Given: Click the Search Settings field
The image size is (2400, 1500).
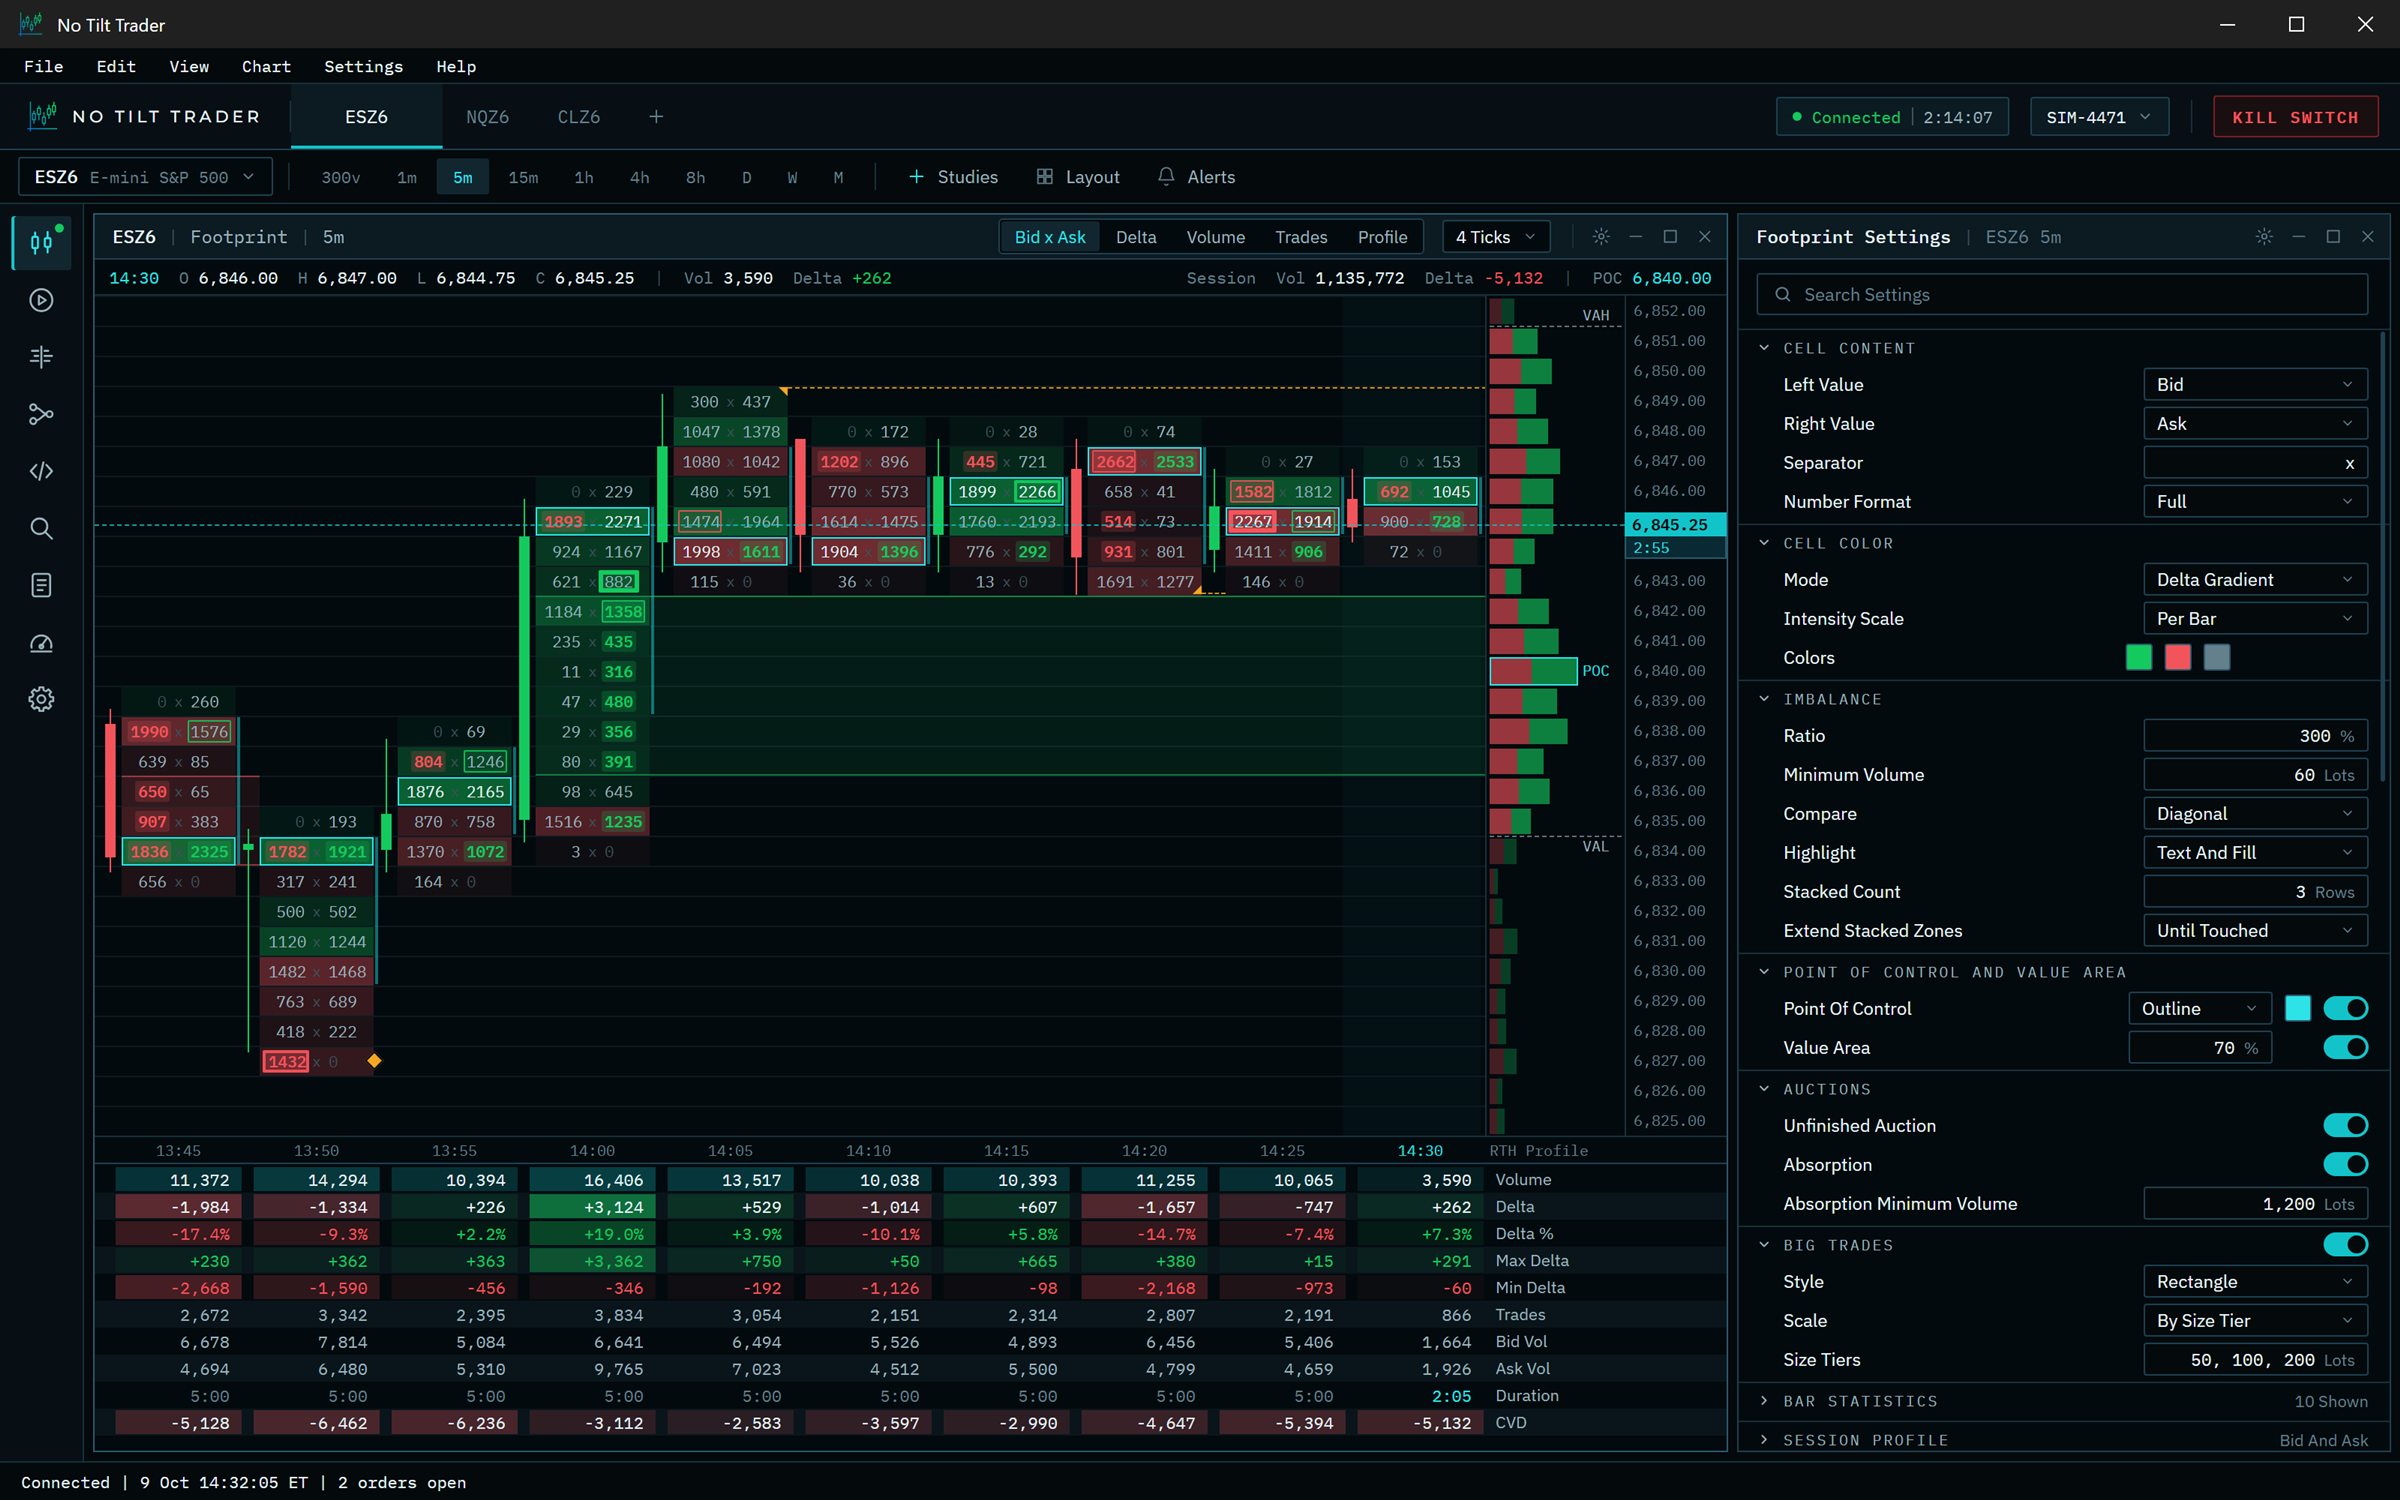Looking at the screenshot, I should point(2062,295).
